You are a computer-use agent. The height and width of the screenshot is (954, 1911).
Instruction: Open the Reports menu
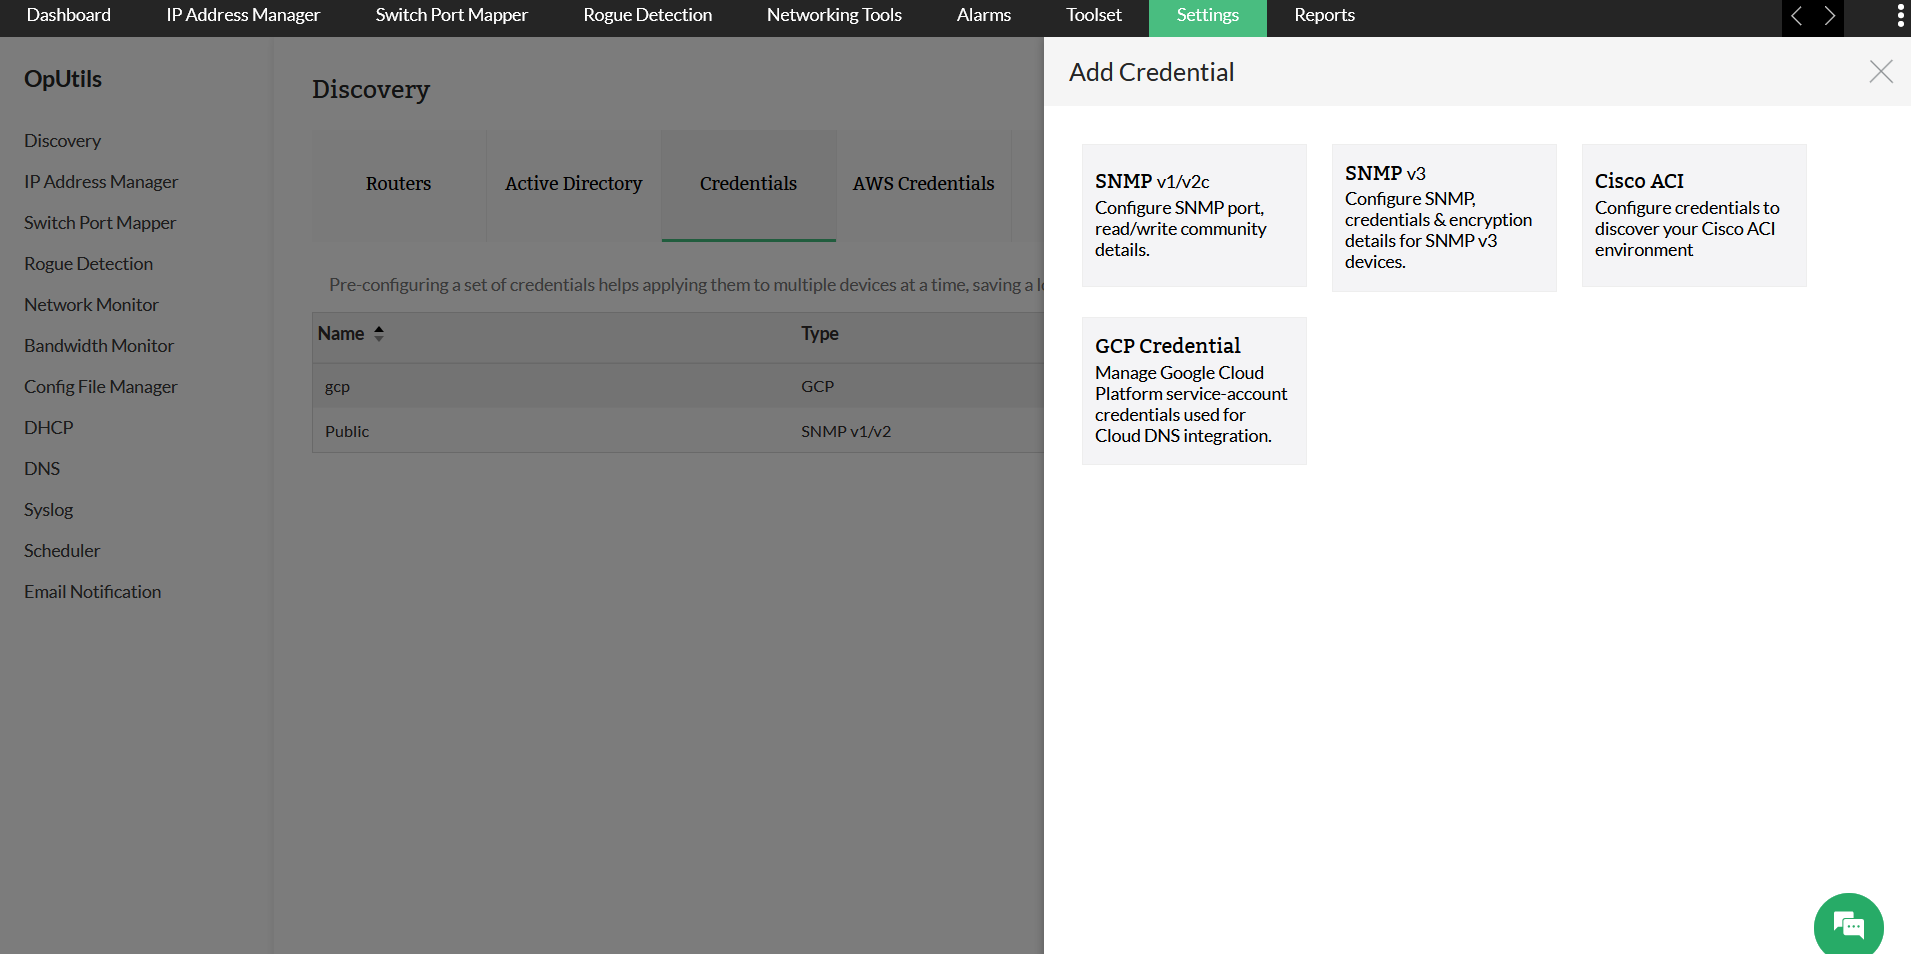point(1325,16)
